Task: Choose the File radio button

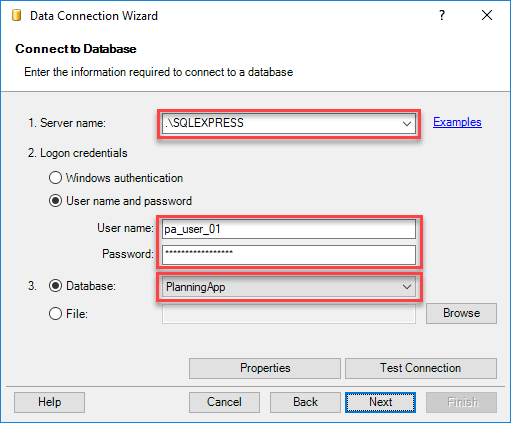Action: 55,314
